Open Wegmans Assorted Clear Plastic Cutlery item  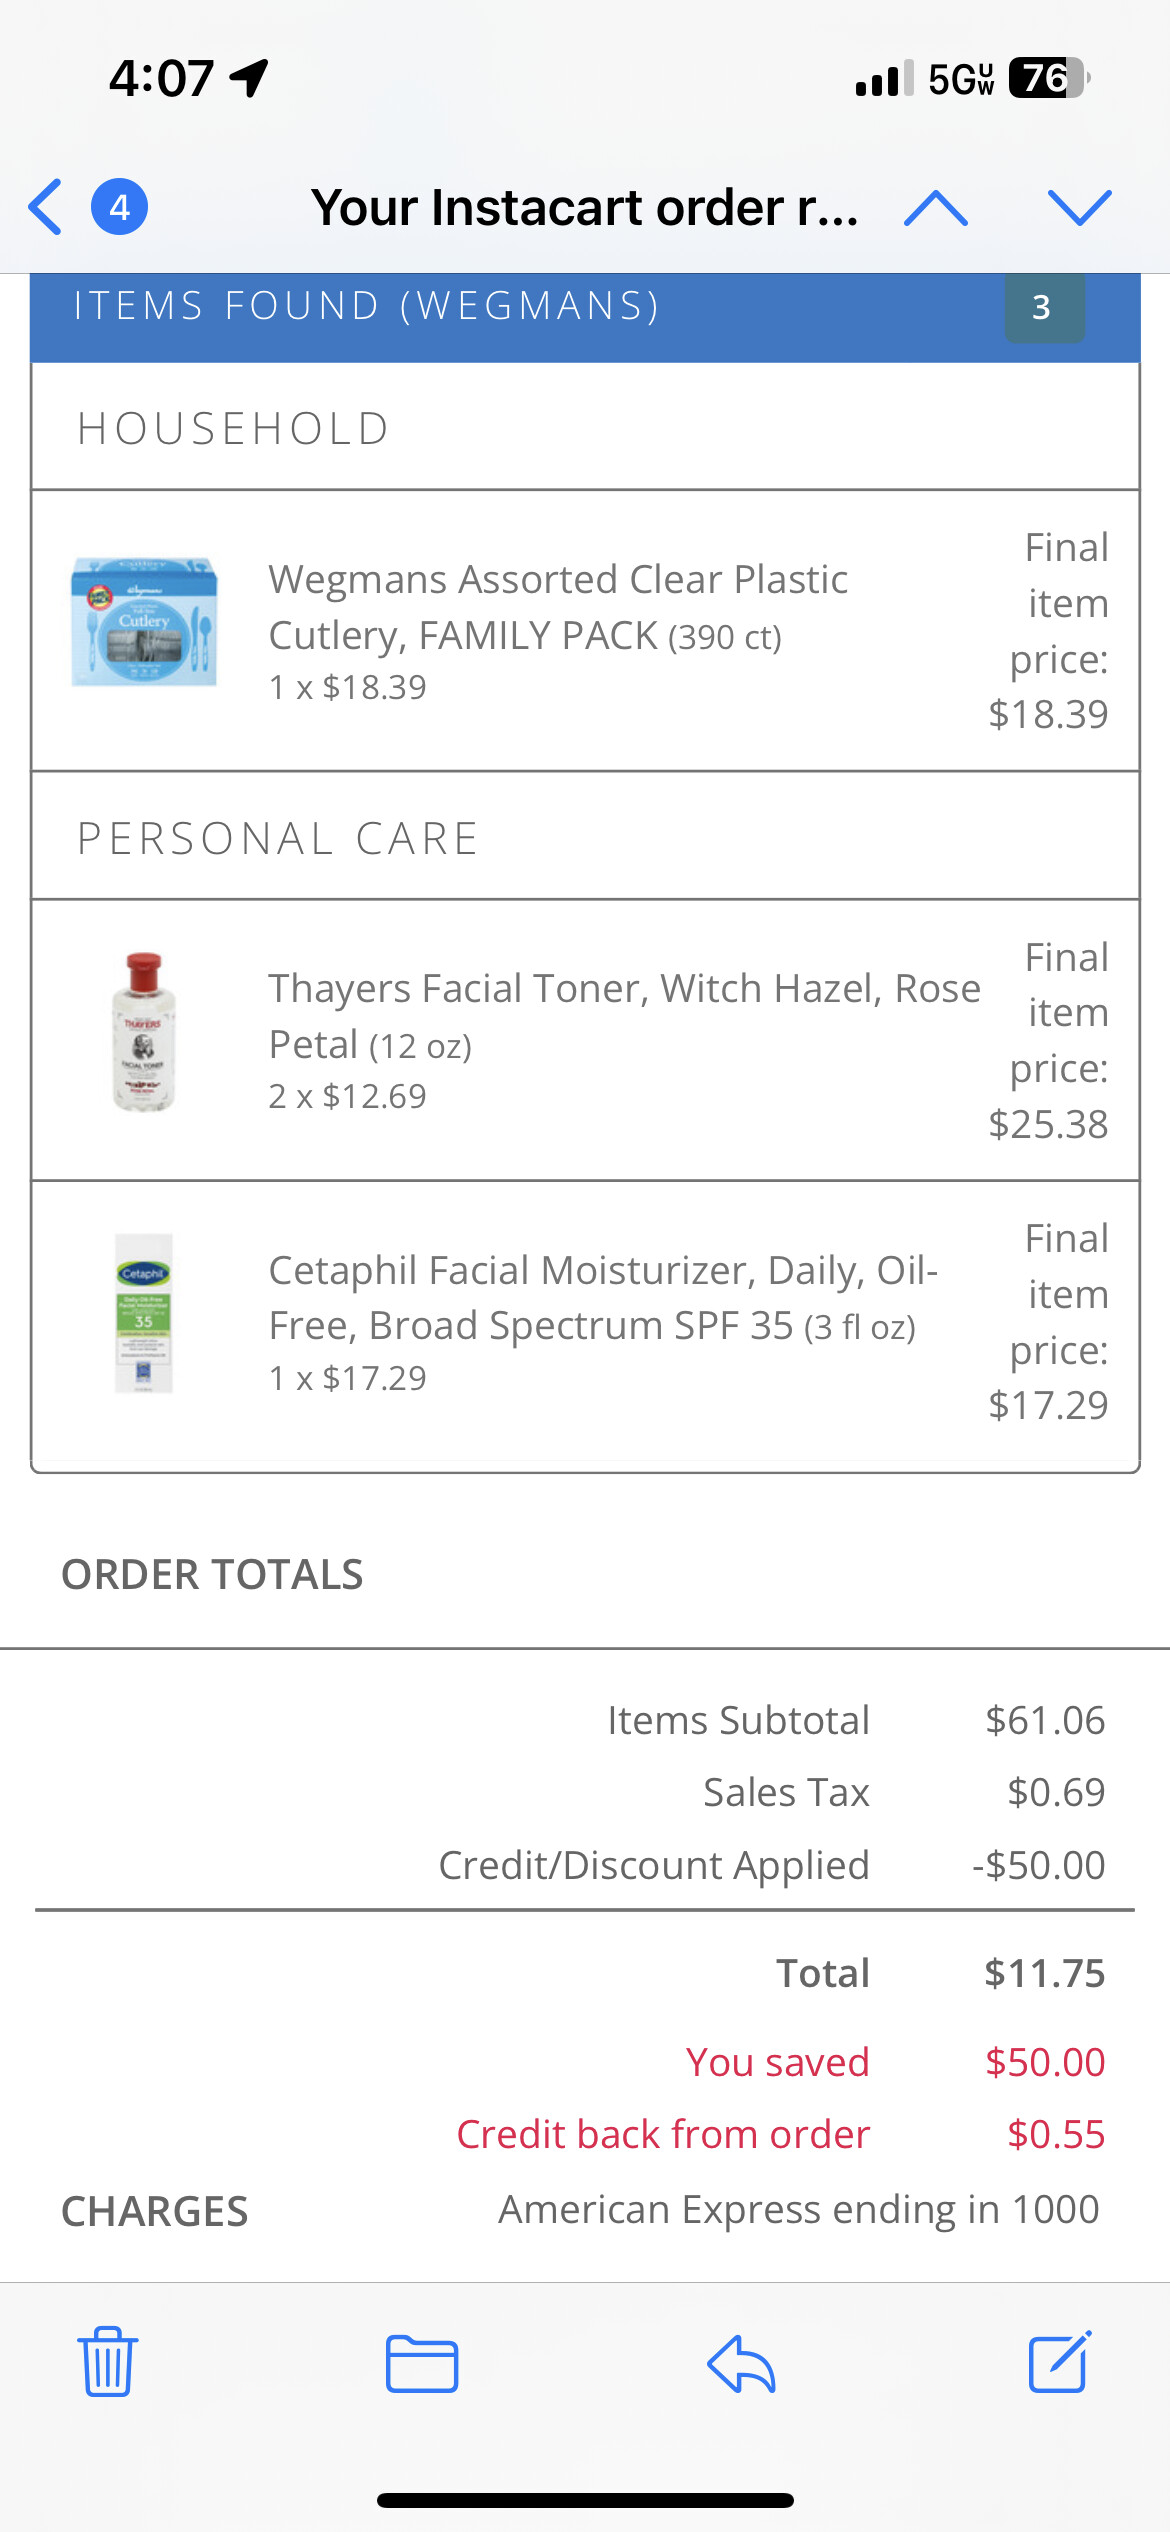[x=558, y=607]
